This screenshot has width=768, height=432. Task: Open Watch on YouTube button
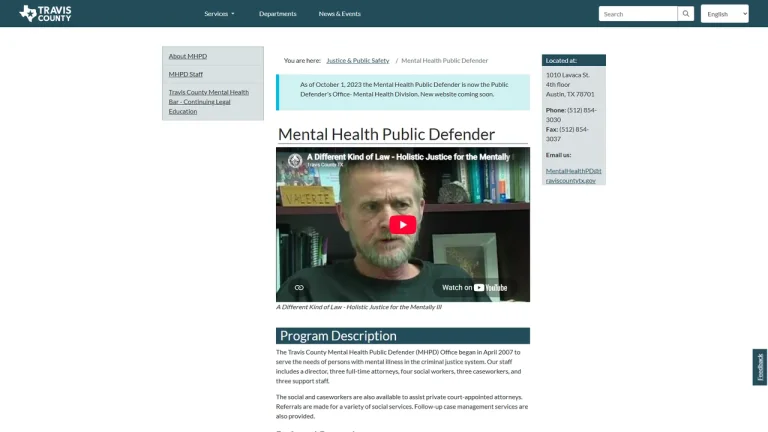point(474,288)
